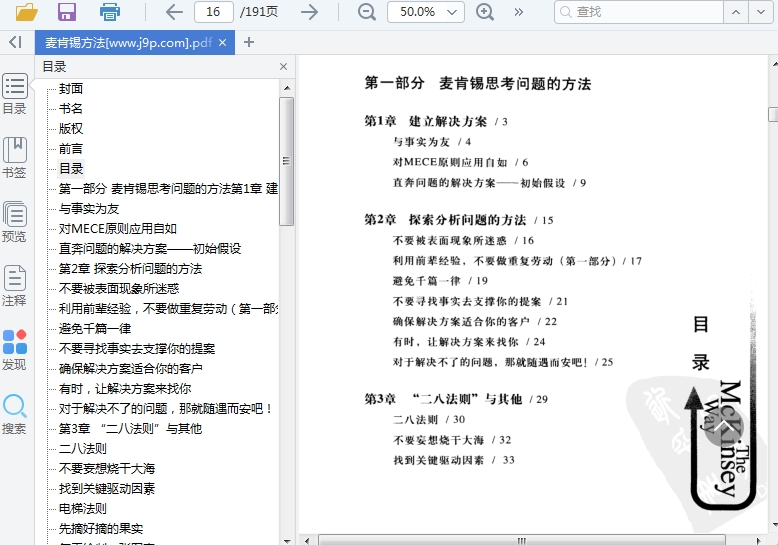This screenshot has width=778, height=545.
Task: Jump to 第2章 探索分析问题的方法 outline
Action: click(130, 269)
